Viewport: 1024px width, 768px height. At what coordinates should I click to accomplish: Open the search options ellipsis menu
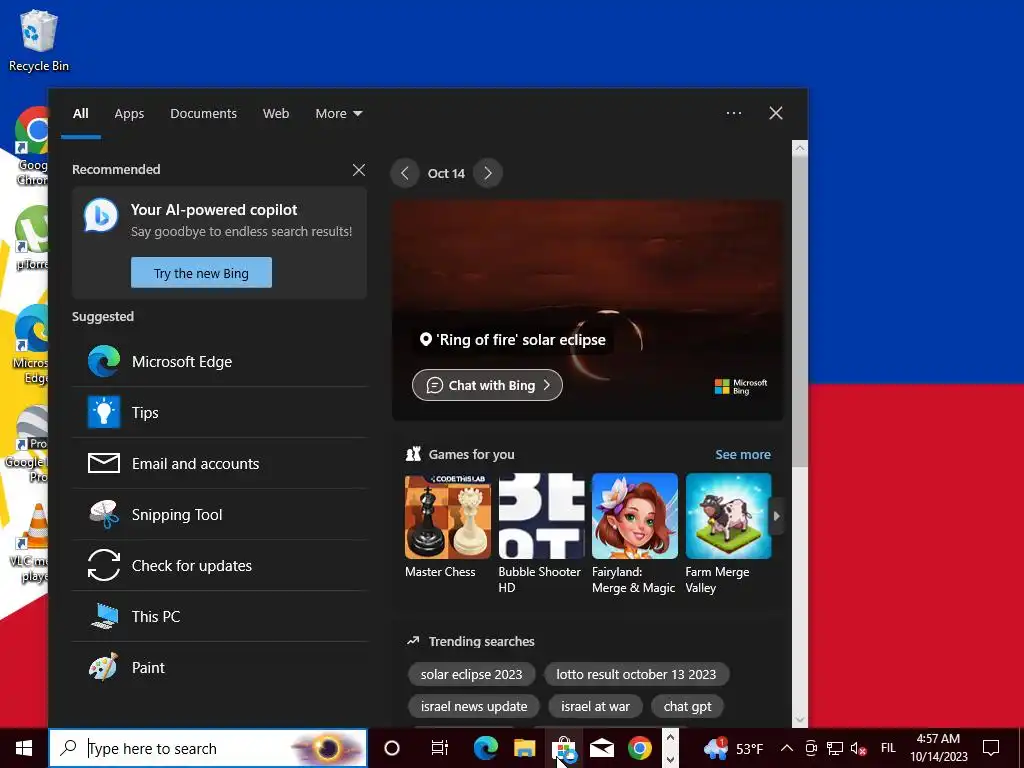point(733,113)
